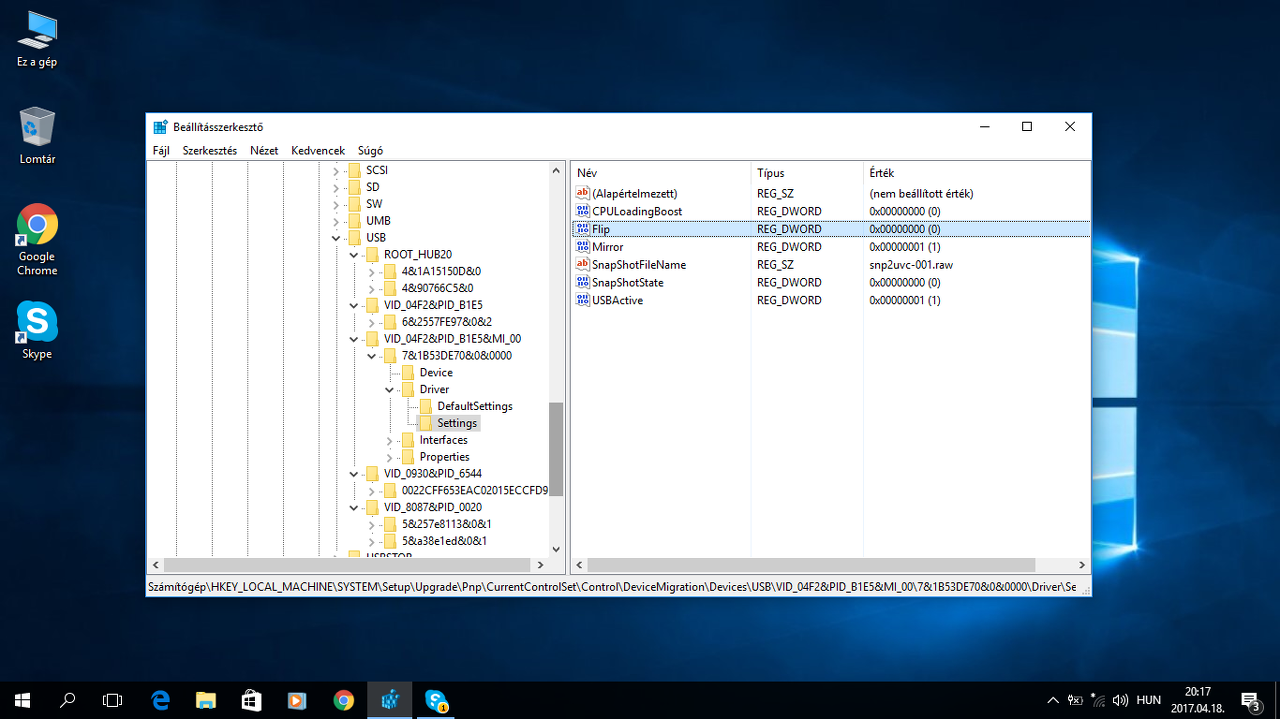Open Microsoft Edge from taskbar
Screen dimensions: 1280x719
[x=160, y=700]
